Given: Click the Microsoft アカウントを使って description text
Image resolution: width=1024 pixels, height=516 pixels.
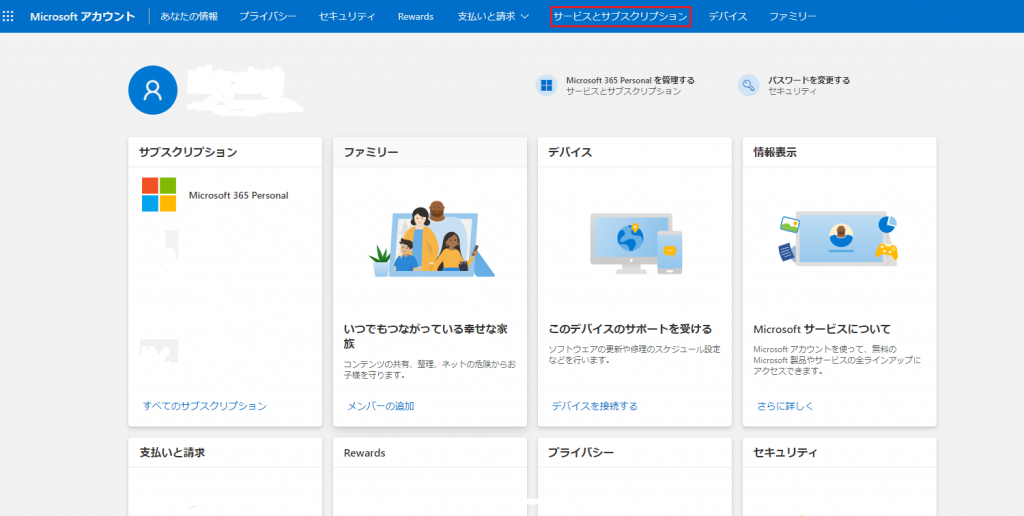Looking at the screenshot, I should [x=837, y=360].
